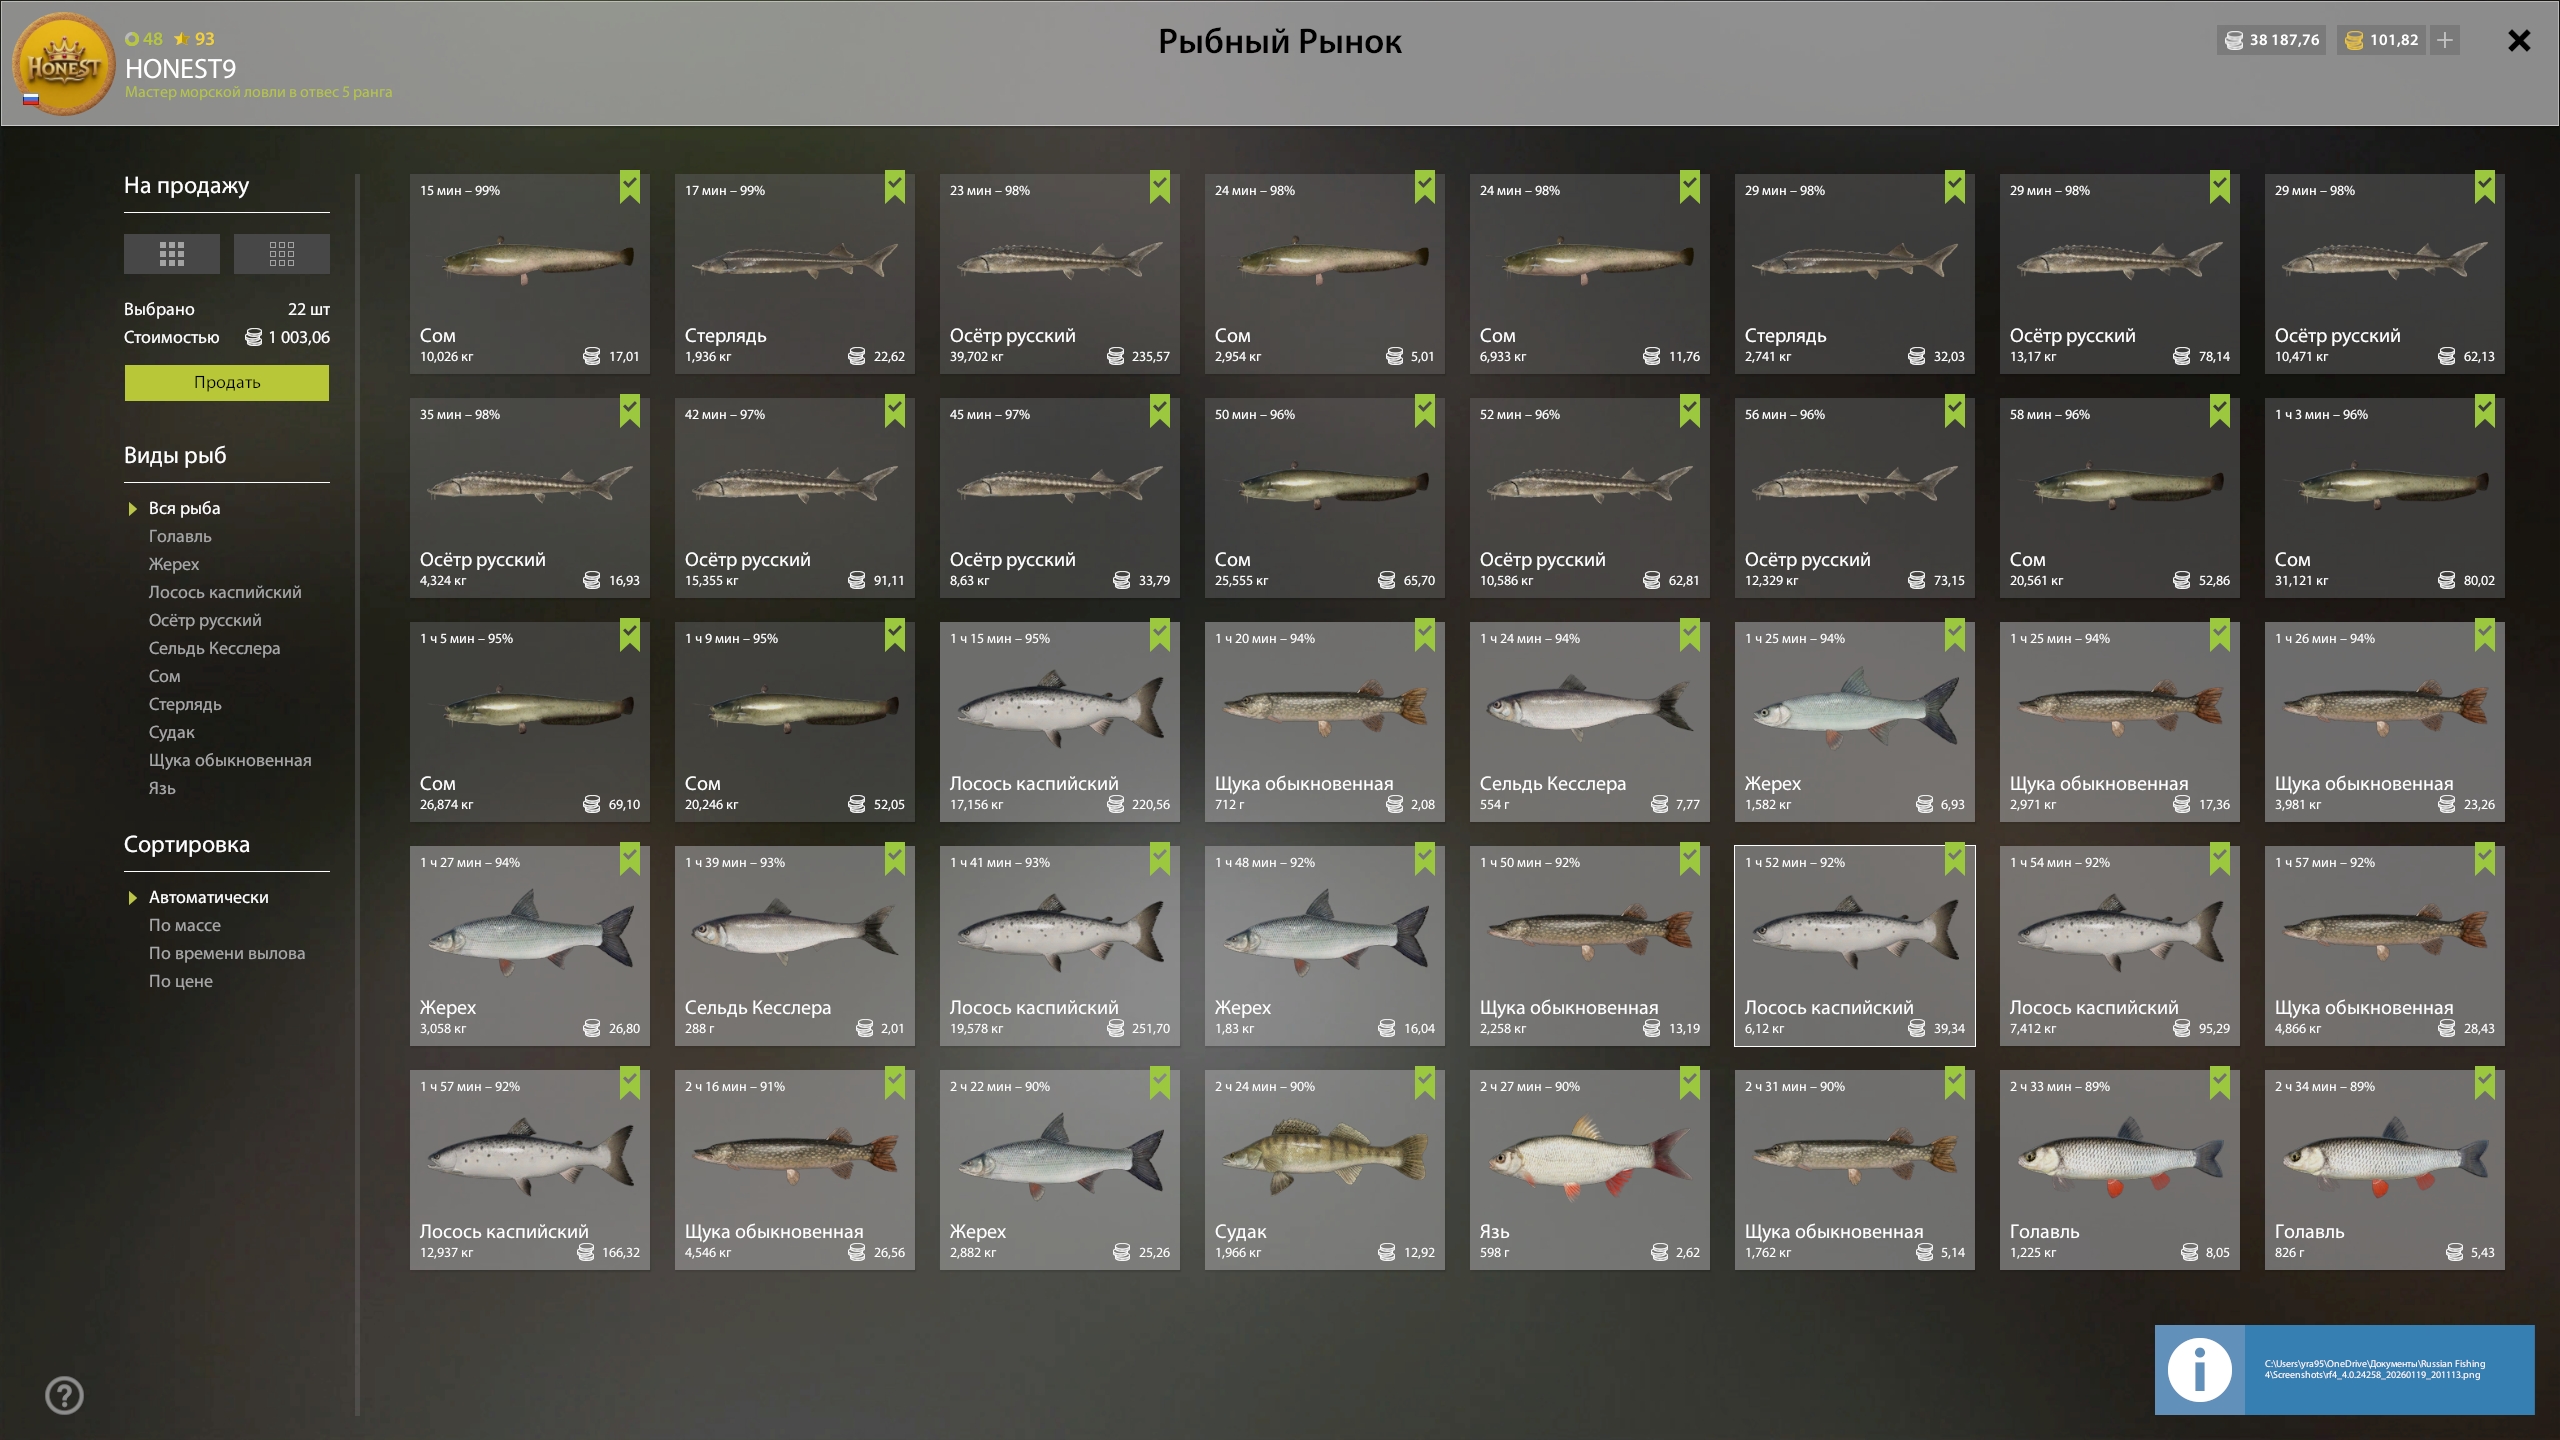Filter fish list by Осётр русский

(205, 620)
